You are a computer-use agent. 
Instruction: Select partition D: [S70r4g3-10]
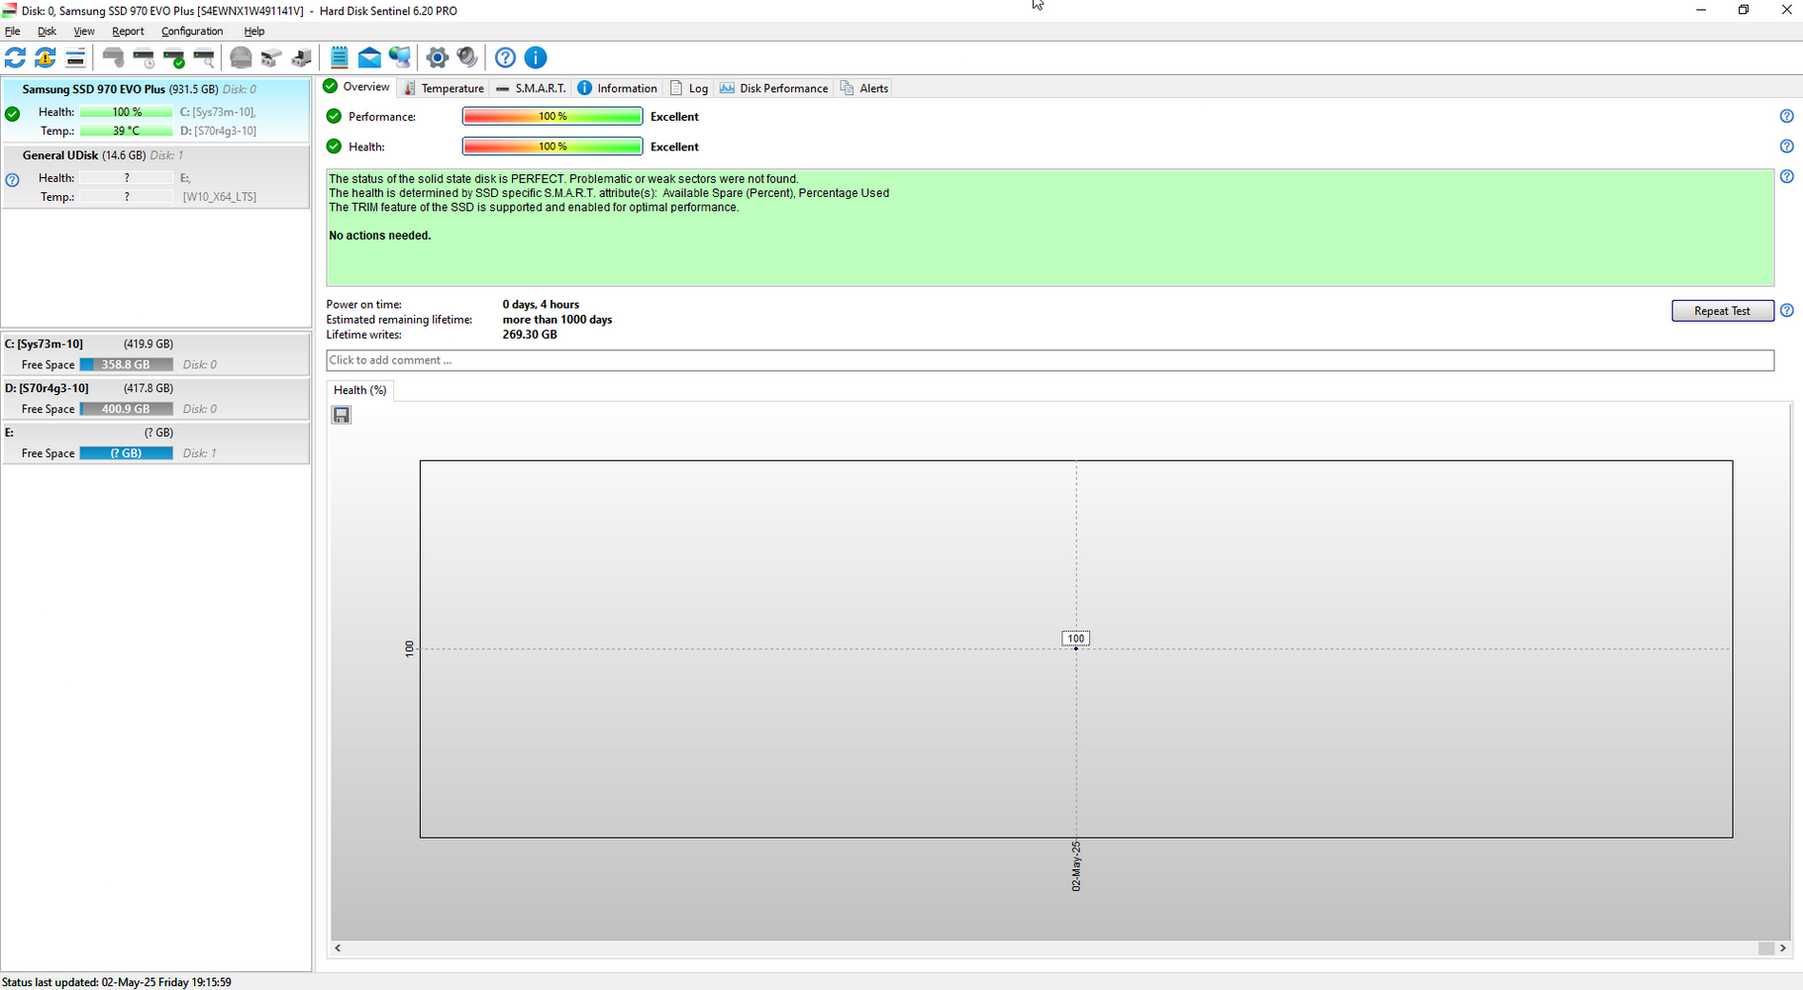(156, 398)
